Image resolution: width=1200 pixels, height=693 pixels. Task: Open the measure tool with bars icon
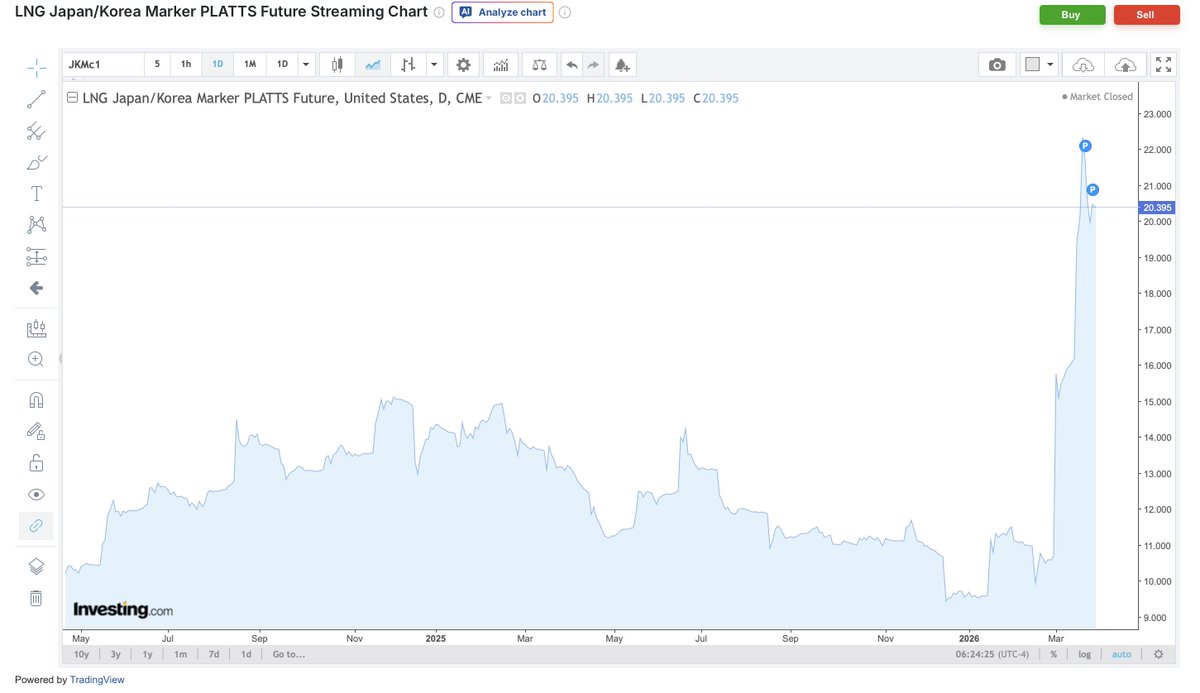pyautogui.click(x=36, y=328)
